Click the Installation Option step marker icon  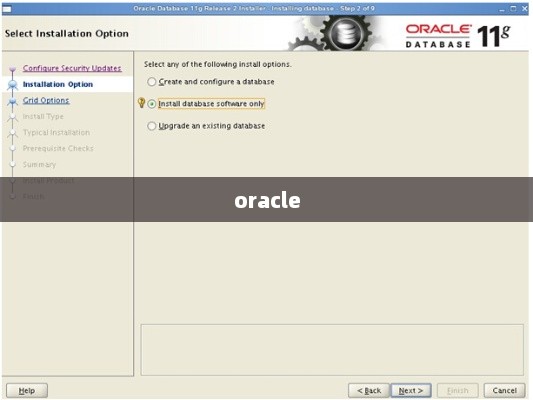coord(13,85)
